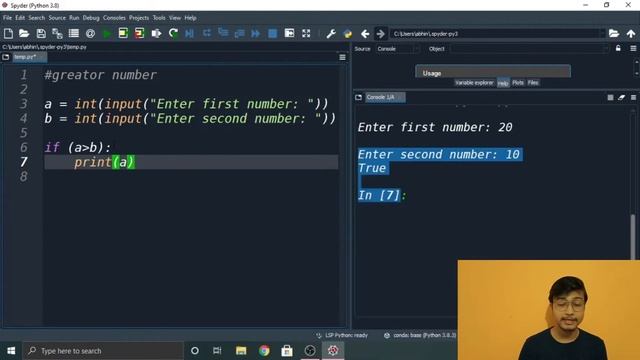Screen dimensions: 640x360
Task: Open the Tools menu
Action: pos(159,18)
